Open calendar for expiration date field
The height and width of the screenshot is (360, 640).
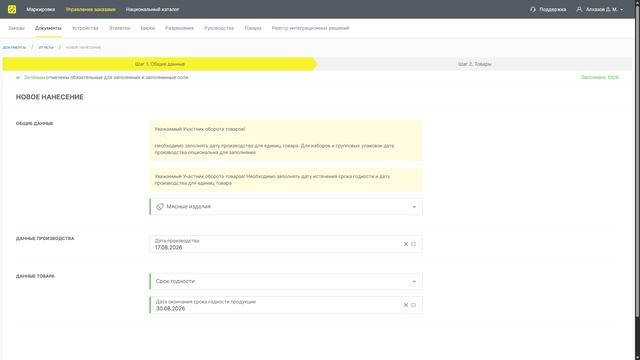tap(413, 305)
